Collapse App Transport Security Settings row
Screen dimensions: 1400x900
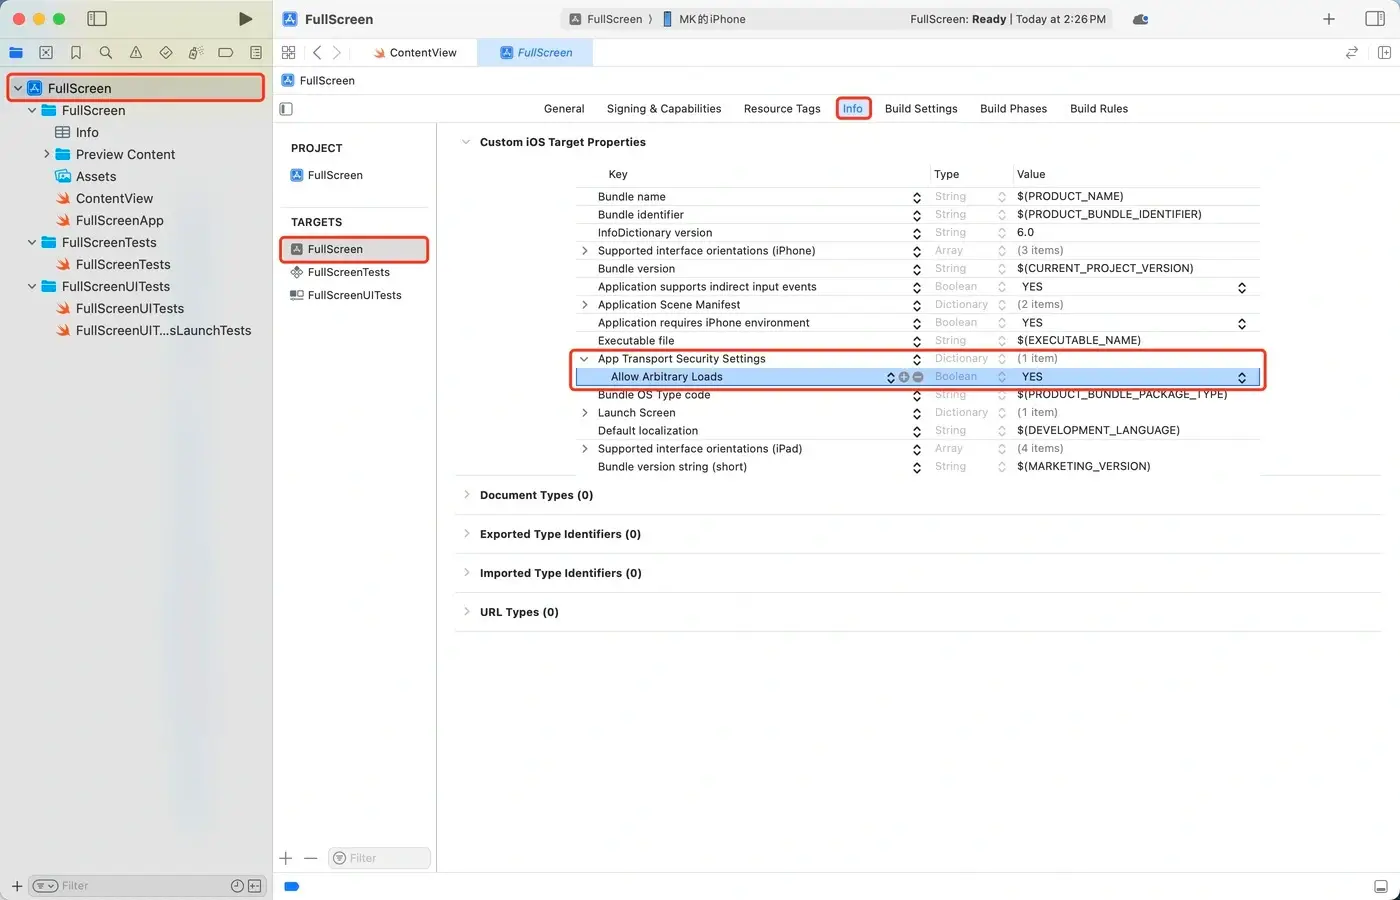(x=585, y=359)
